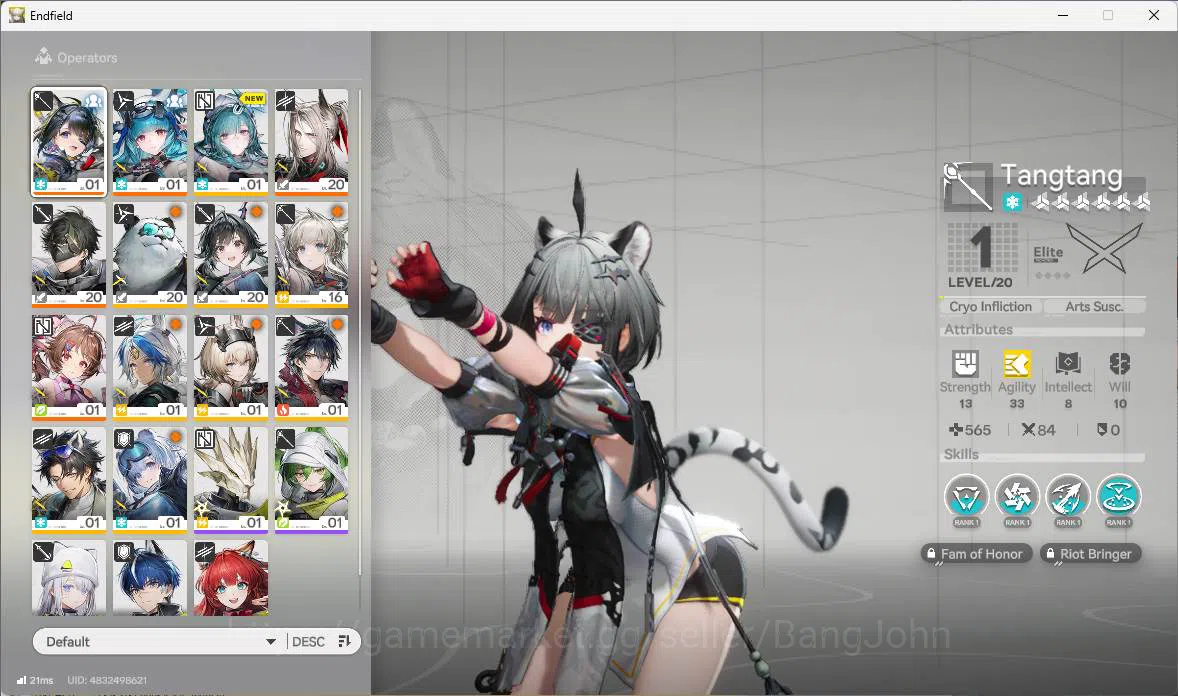Choose the white spiky-armored operator card
The image size is (1178, 696).
pos(231,480)
